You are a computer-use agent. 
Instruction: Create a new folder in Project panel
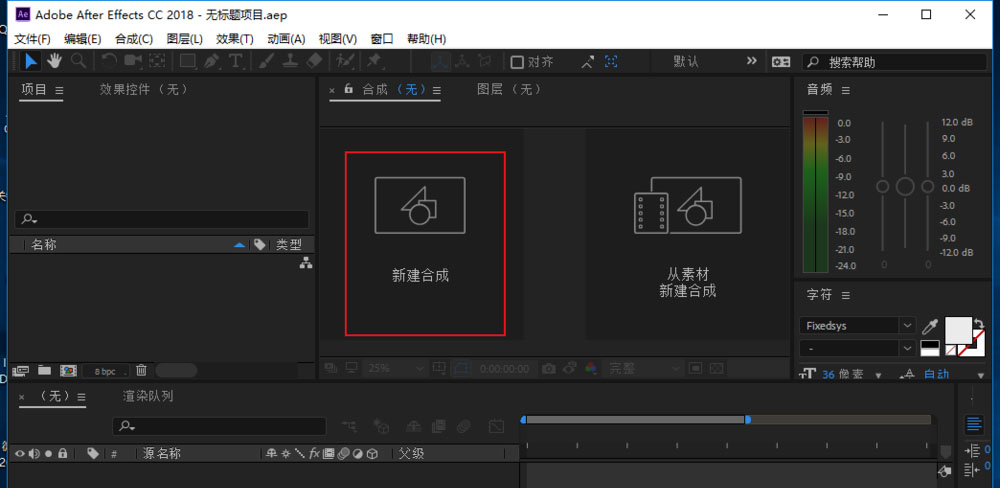pos(44,370)
